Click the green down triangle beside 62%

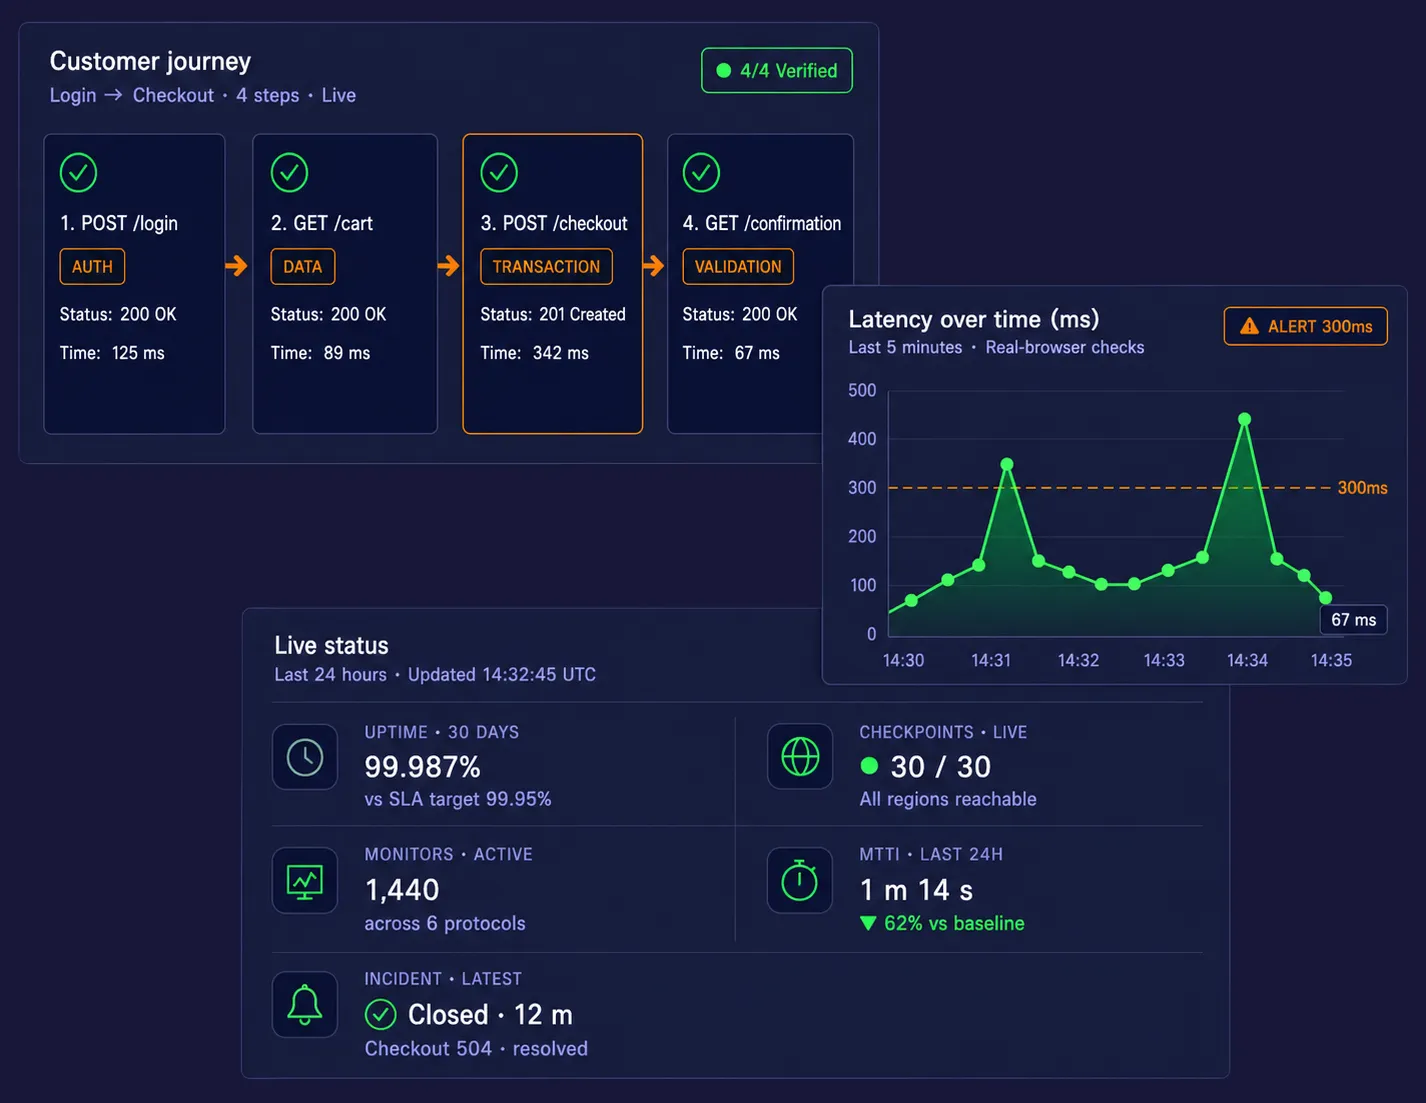[x=868, y=923]
